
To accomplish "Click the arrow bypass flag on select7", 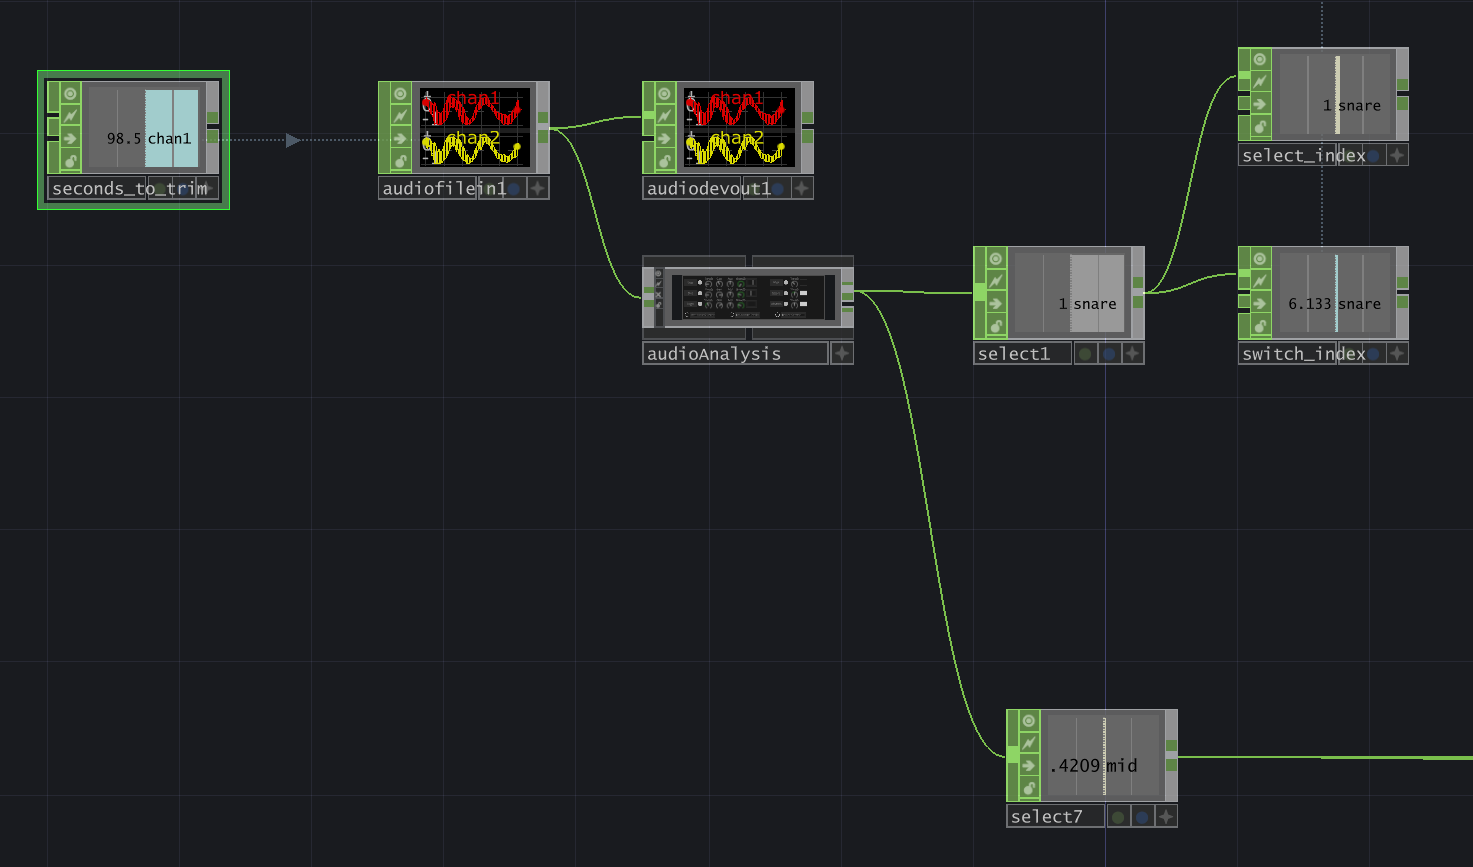I will coord(1028,766).
